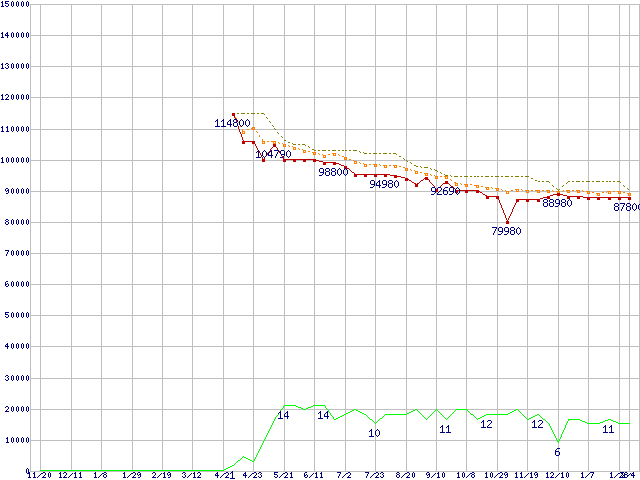640x480 pixels.
Task: Select the 92690 price label
Action: (445, 191)
